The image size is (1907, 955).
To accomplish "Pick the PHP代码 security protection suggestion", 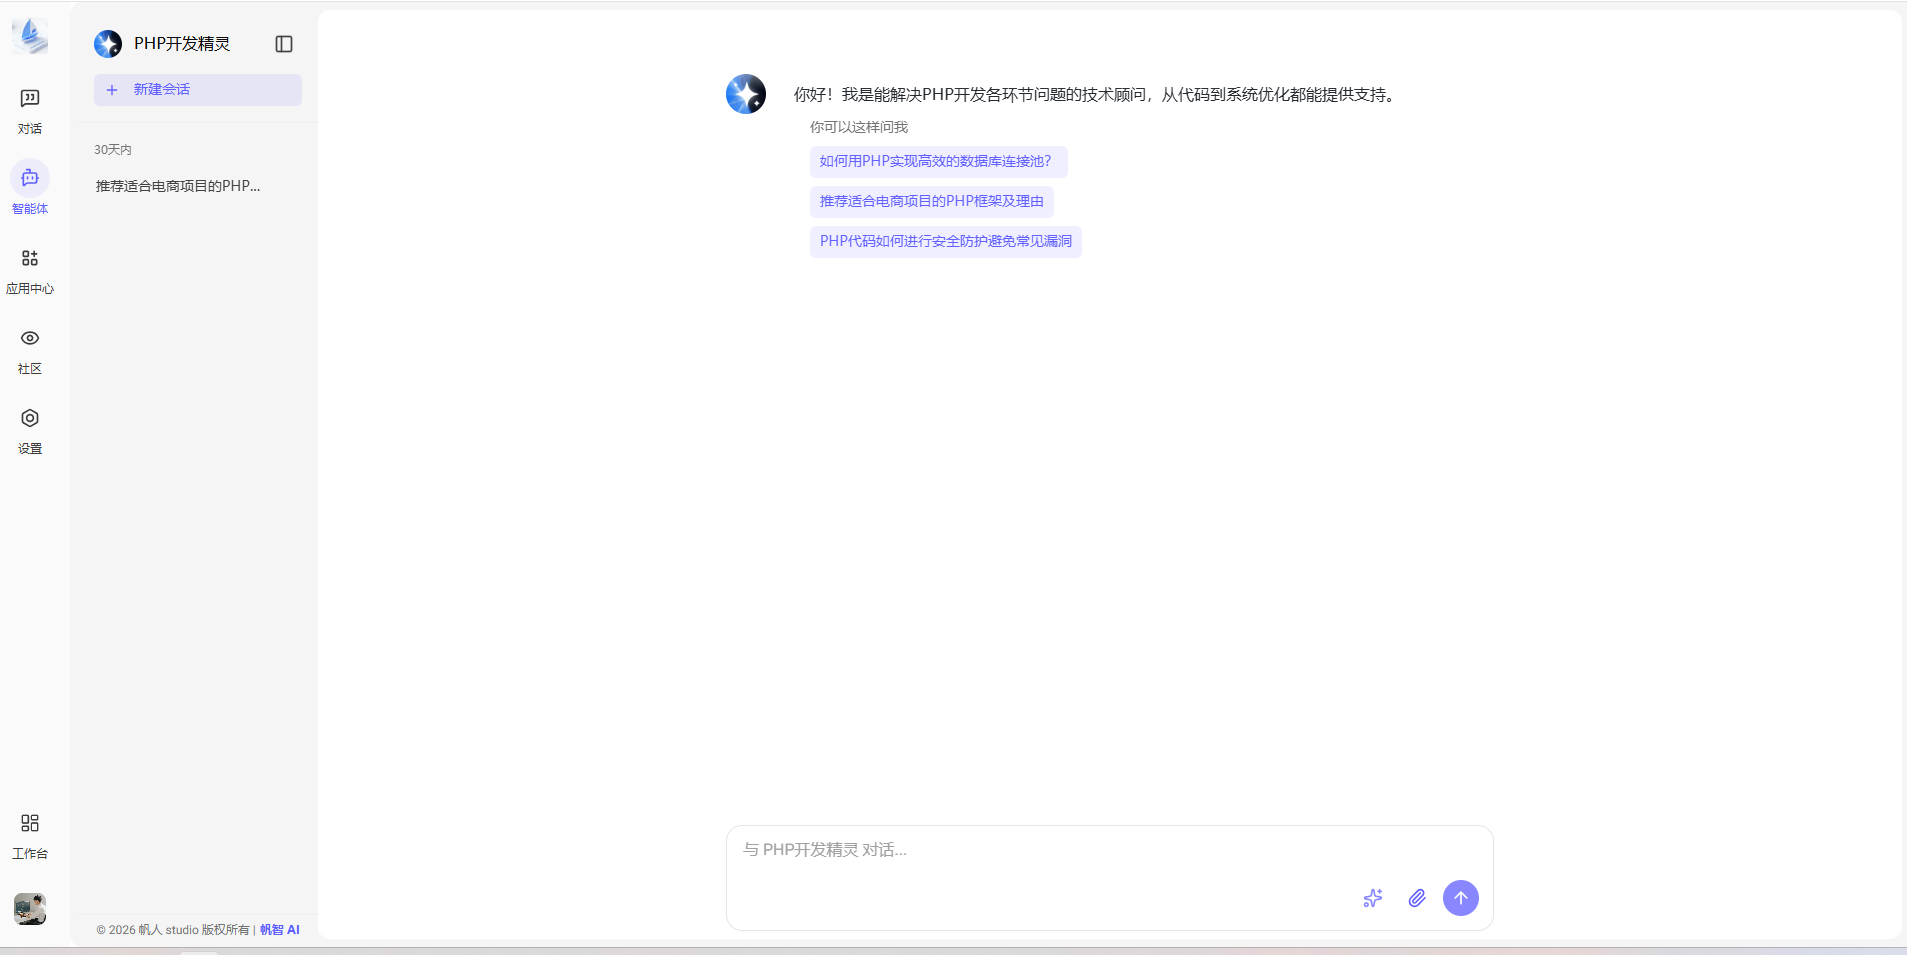I will tap(945, 242).
